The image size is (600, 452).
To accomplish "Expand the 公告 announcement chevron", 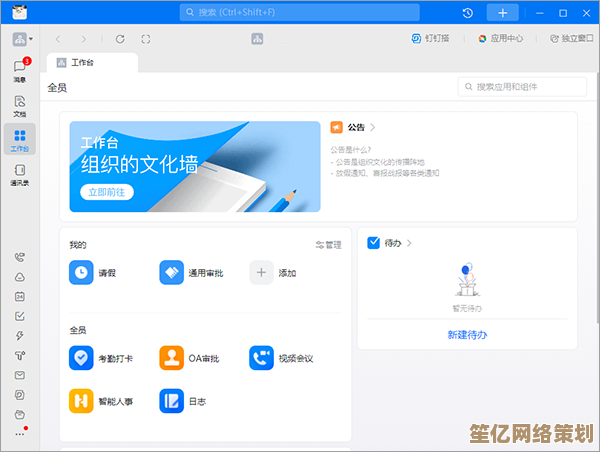I will coord(373,128).
